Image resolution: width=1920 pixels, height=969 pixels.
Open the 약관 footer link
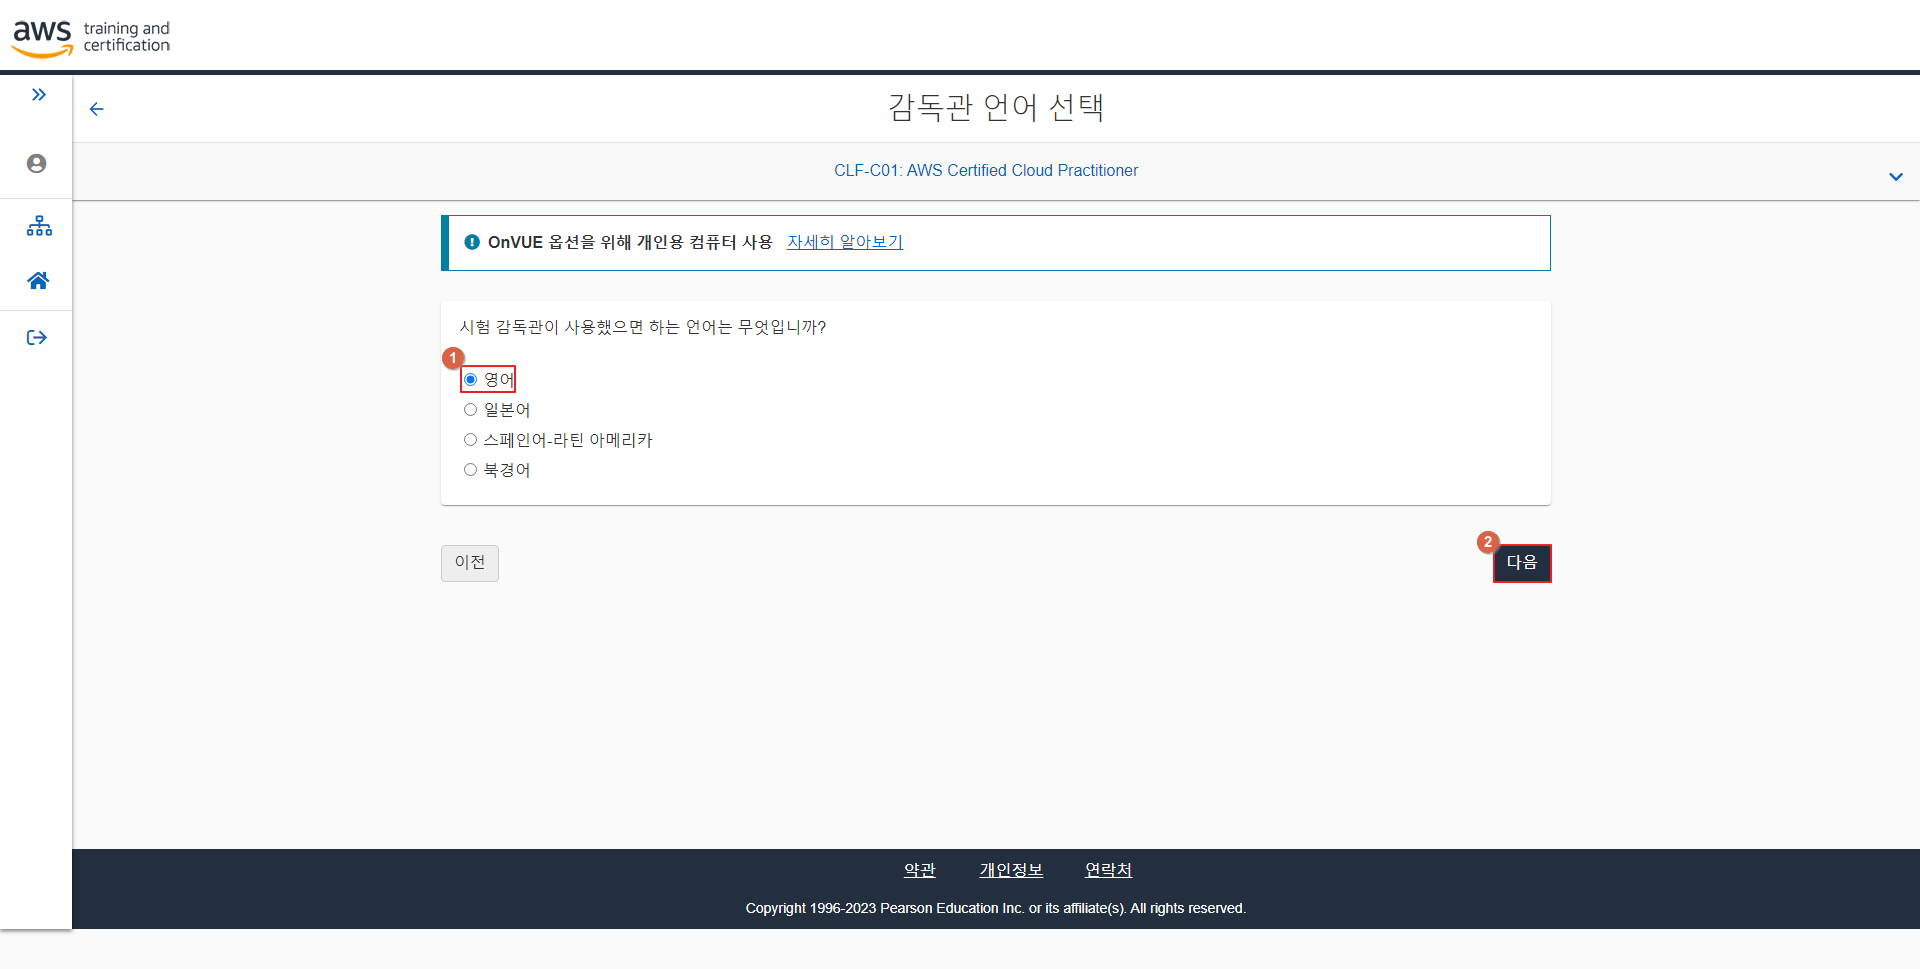(x=920, y=870)
